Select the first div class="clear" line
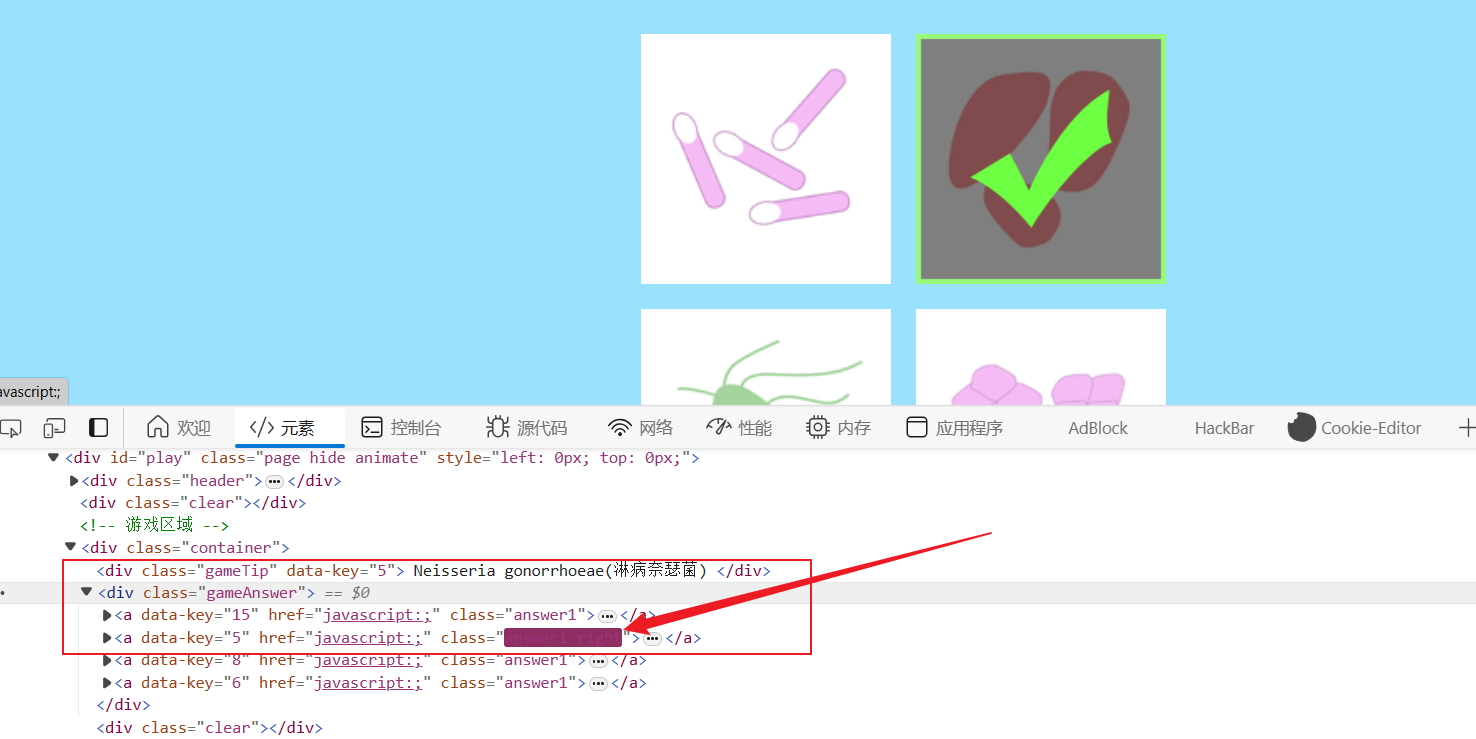Image resolution: width=1476 pixels, height=739 pixels. 193,503
